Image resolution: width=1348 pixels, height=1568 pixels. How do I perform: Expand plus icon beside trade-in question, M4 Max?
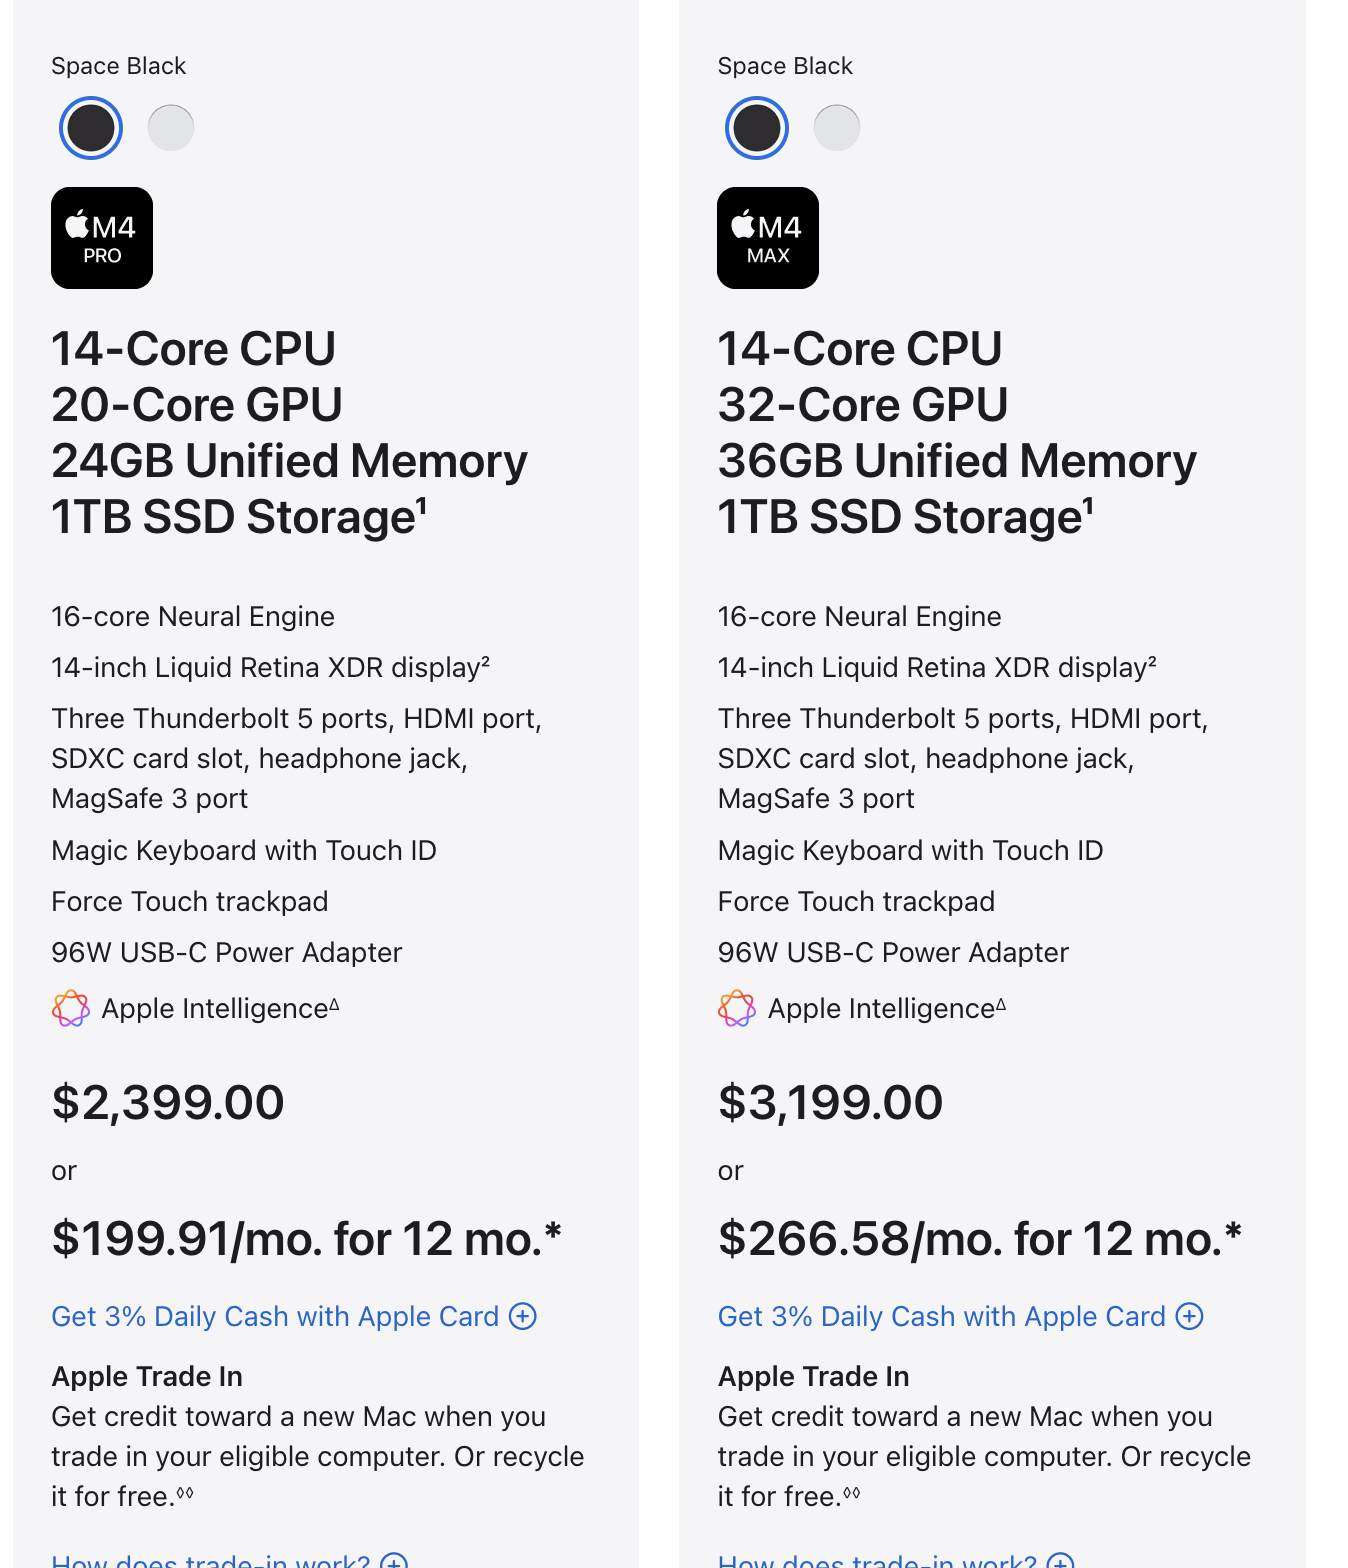pyautogui.click(x=1060, y=1561)
